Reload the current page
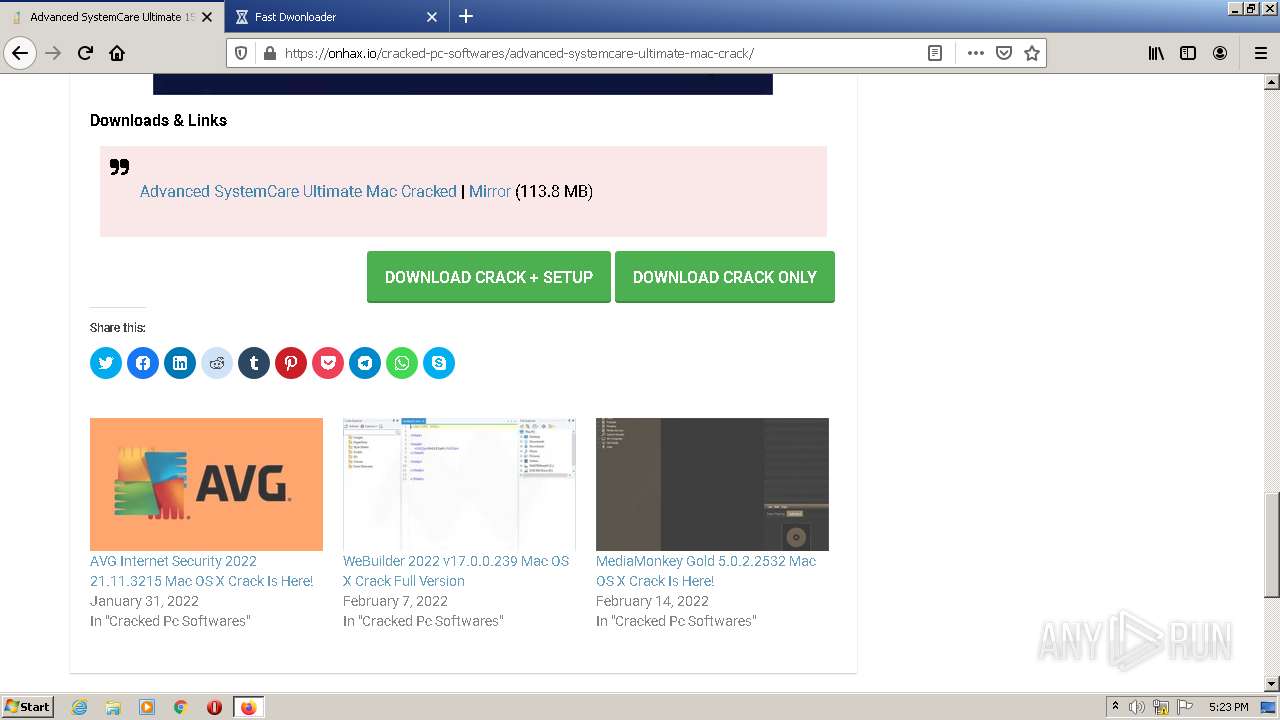Image resolution: width=1280 pixels, height=720 pixels. pos(85,53)
